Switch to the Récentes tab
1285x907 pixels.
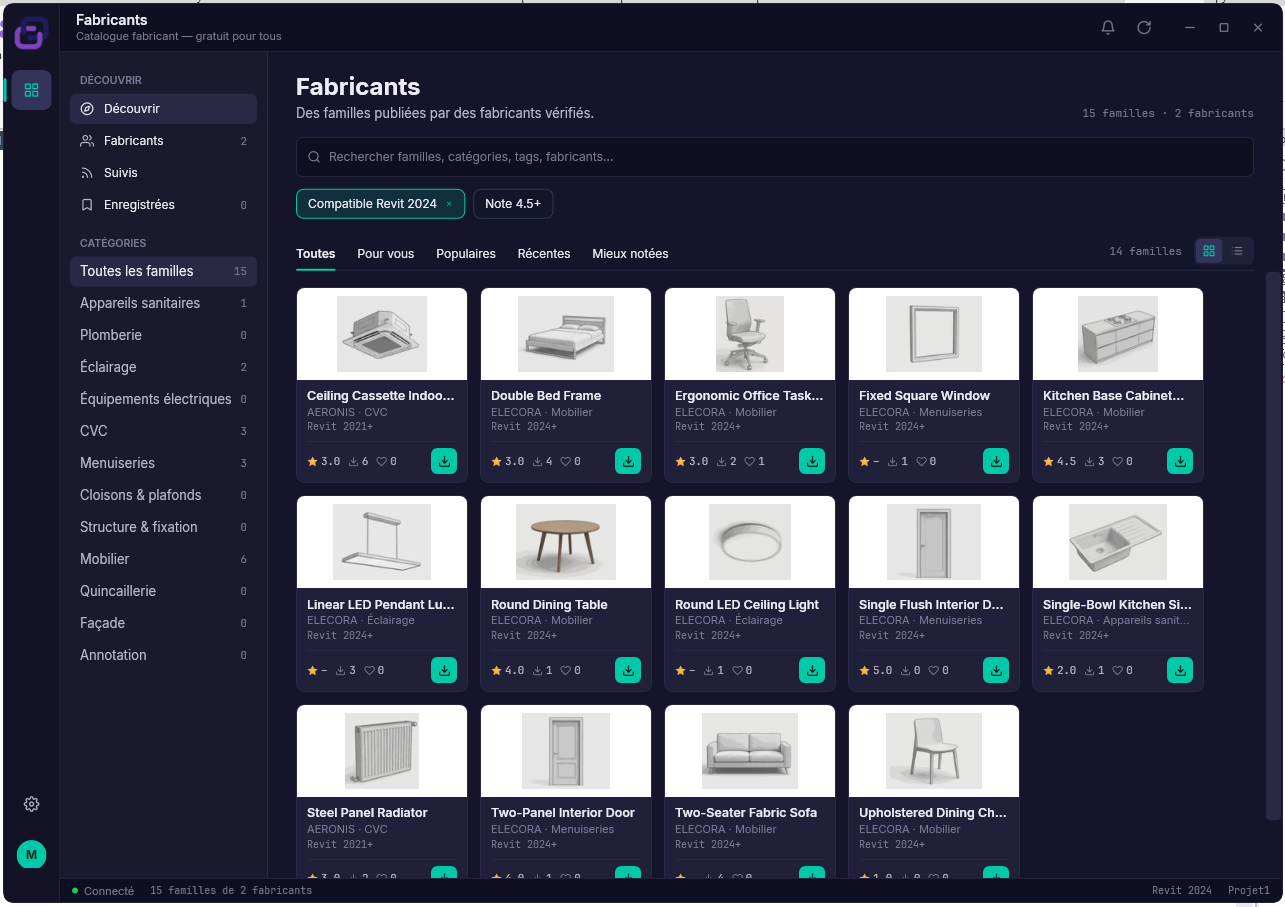(544, 254)
